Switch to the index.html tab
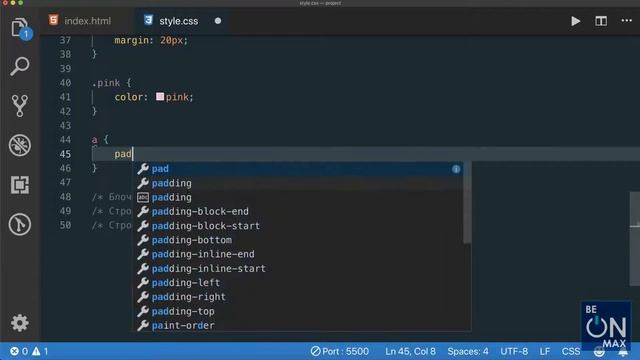This screenshot has width=640, height=360. coord(87,21)
